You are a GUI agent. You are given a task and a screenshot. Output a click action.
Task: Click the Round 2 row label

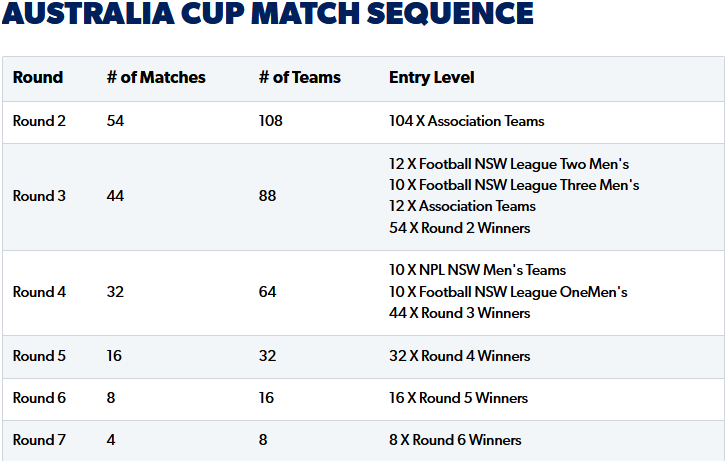39,121
